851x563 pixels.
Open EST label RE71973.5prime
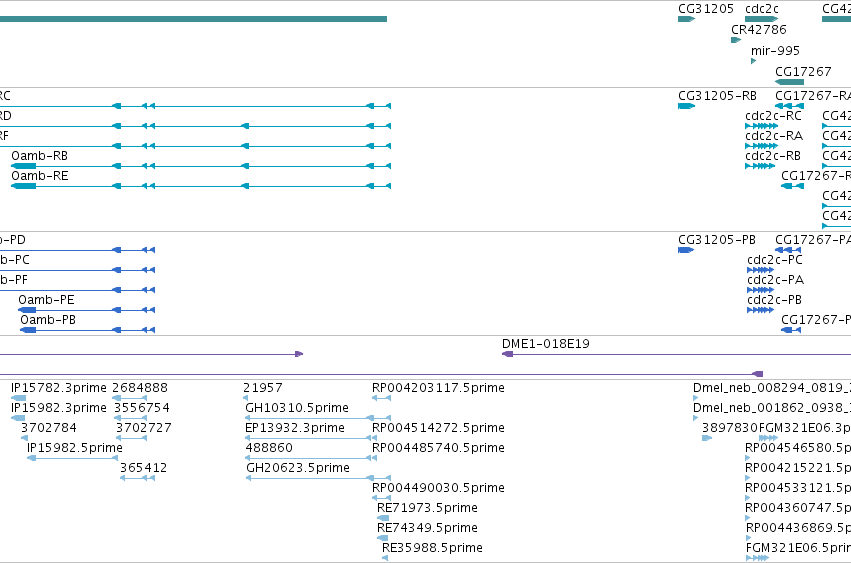point(427,508)
